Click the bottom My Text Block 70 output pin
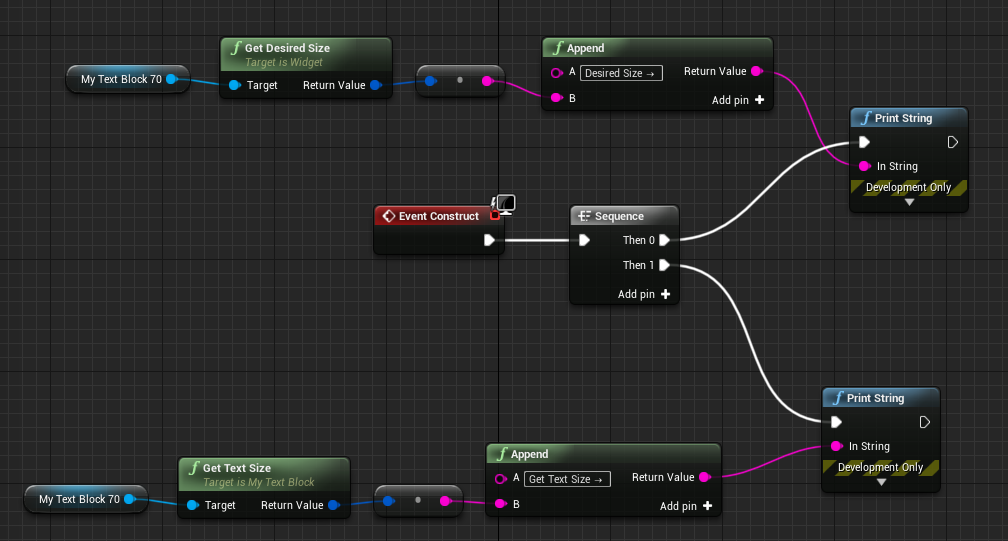Image resolution: width=1008 pixels, height=541 pixels. point(129,499)
